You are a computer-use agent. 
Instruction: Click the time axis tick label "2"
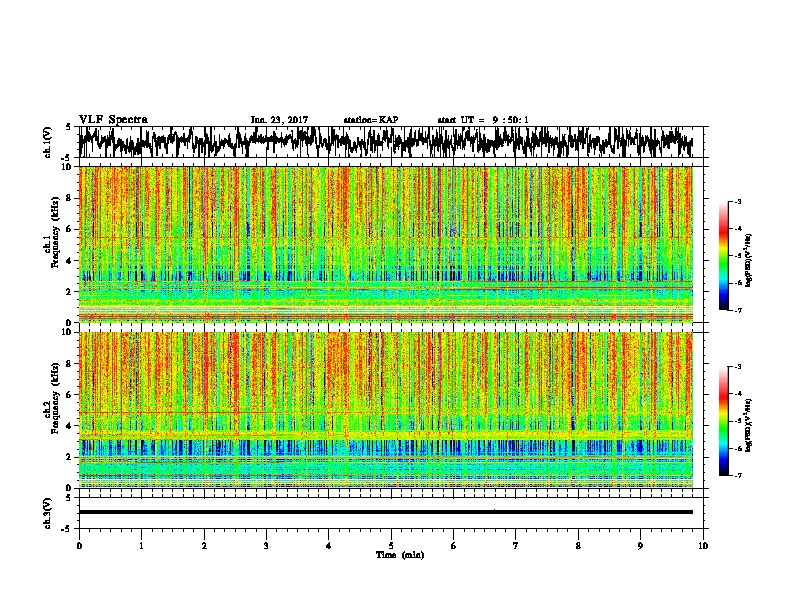pos(204,546)
